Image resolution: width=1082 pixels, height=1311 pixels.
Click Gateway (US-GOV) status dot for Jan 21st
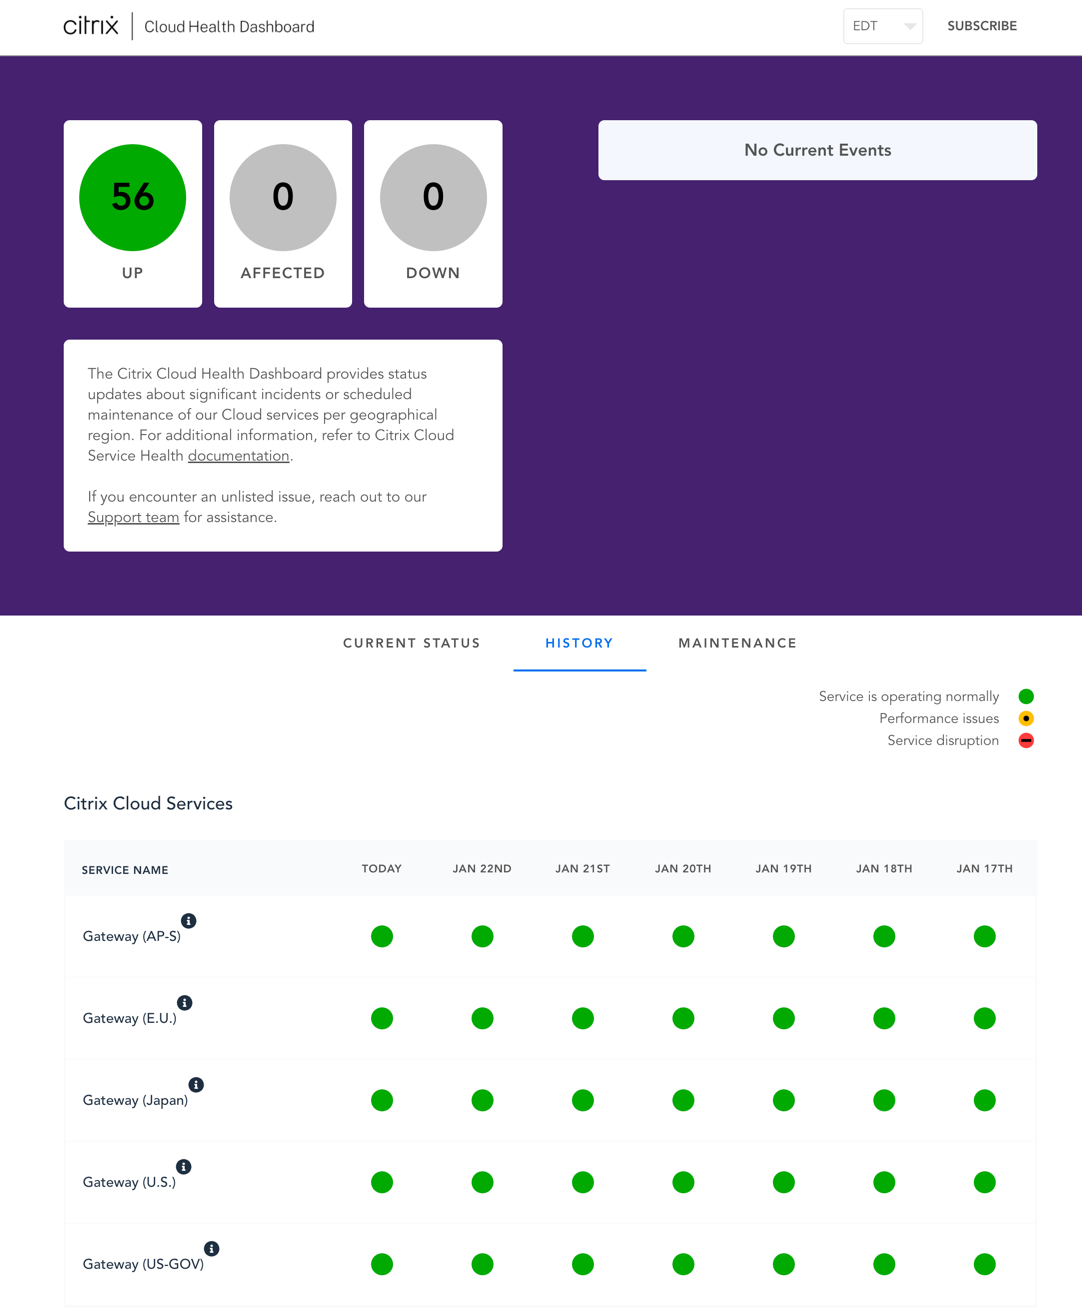[x=583, y=1264]
